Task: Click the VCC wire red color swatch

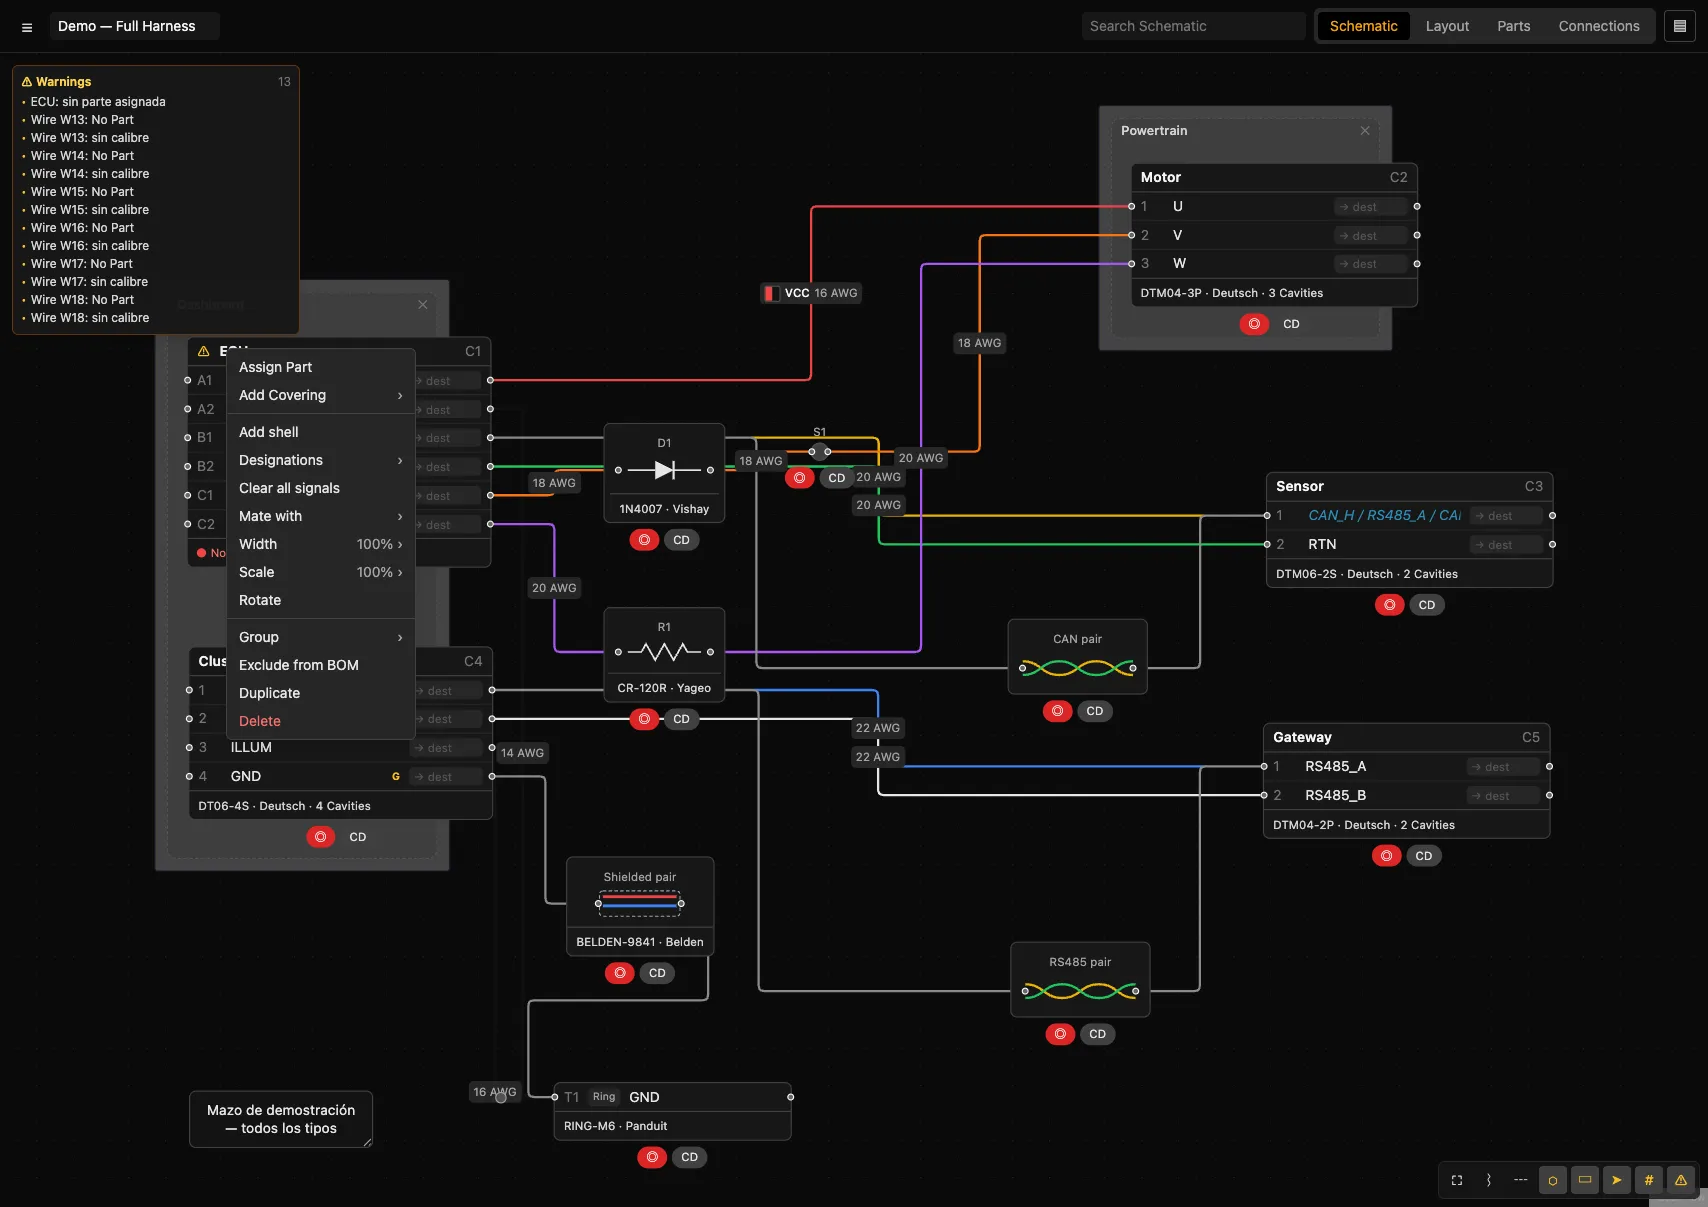Action: pos(772,293)
